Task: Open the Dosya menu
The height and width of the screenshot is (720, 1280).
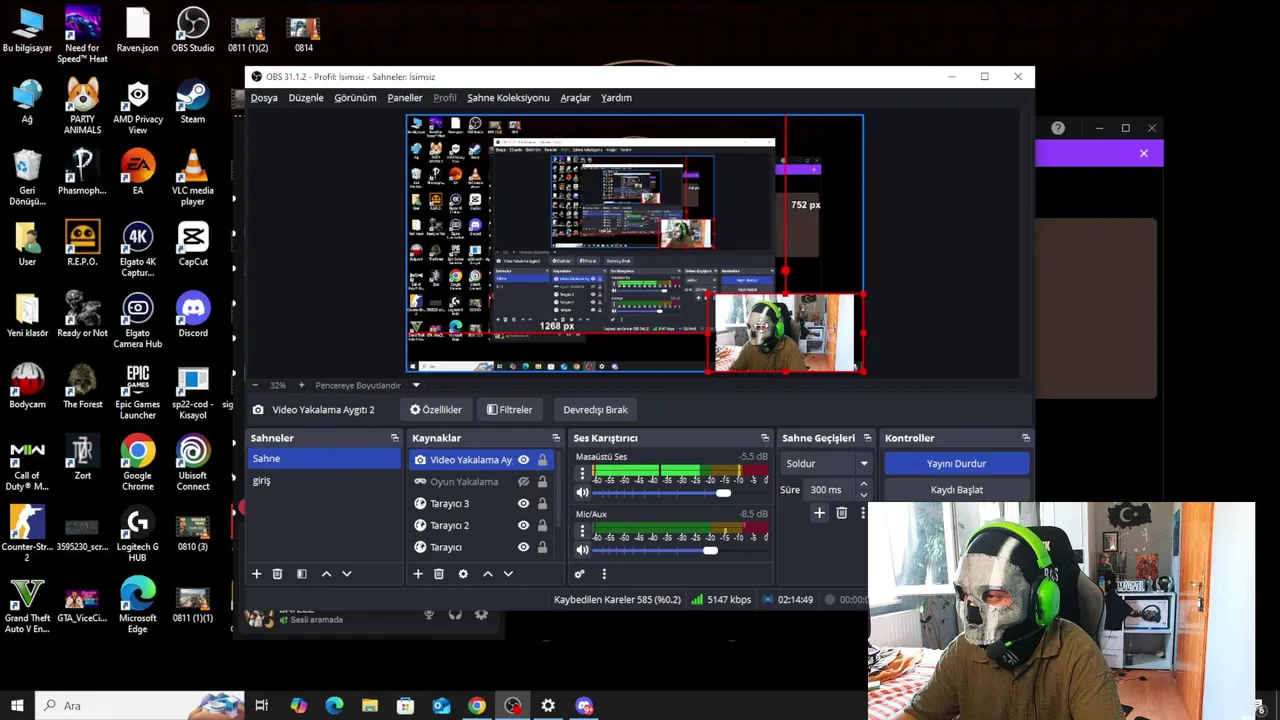Action: point(264,98)
